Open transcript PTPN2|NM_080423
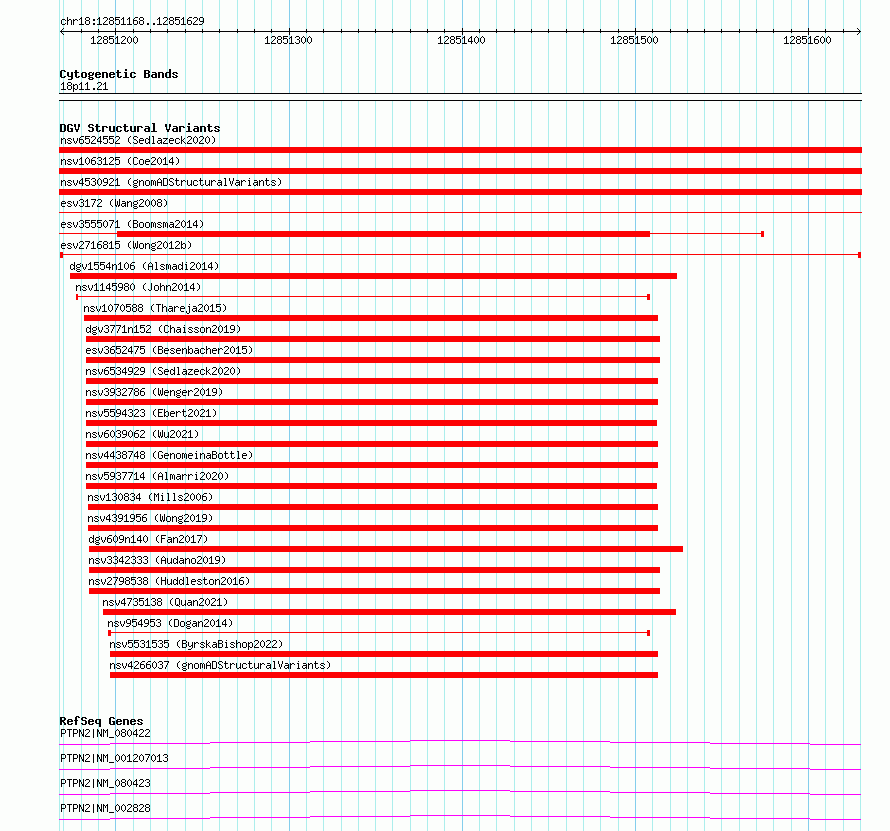Image resolution: width=890 pixels, height=831 pixels. point(106,783)
